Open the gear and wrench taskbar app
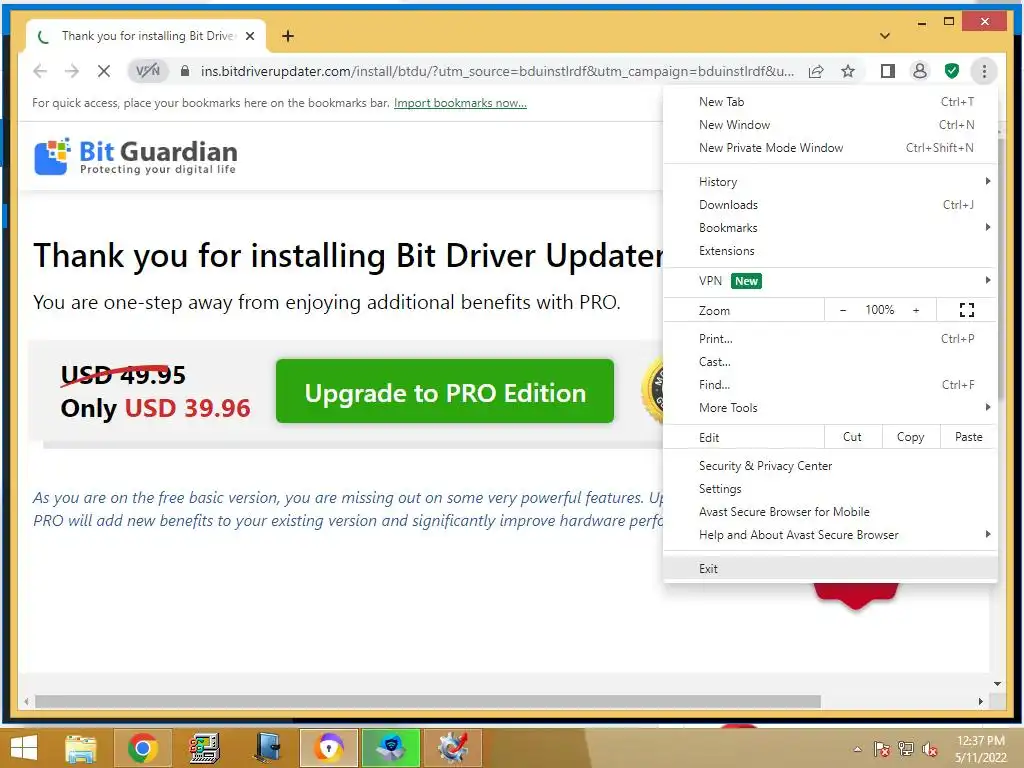Viewport: 1024px width, 768px height. coord(453,748)
